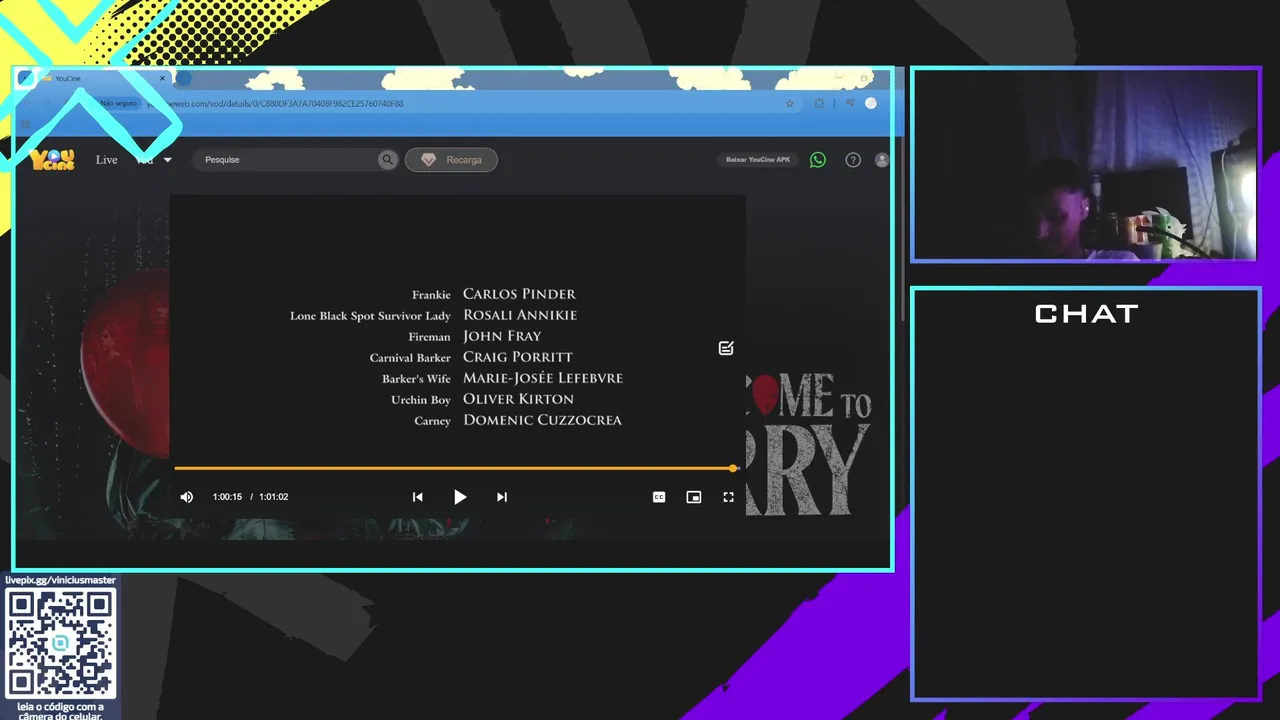Mute the video volume
1280x720 pixels.
tap(187, 497)
